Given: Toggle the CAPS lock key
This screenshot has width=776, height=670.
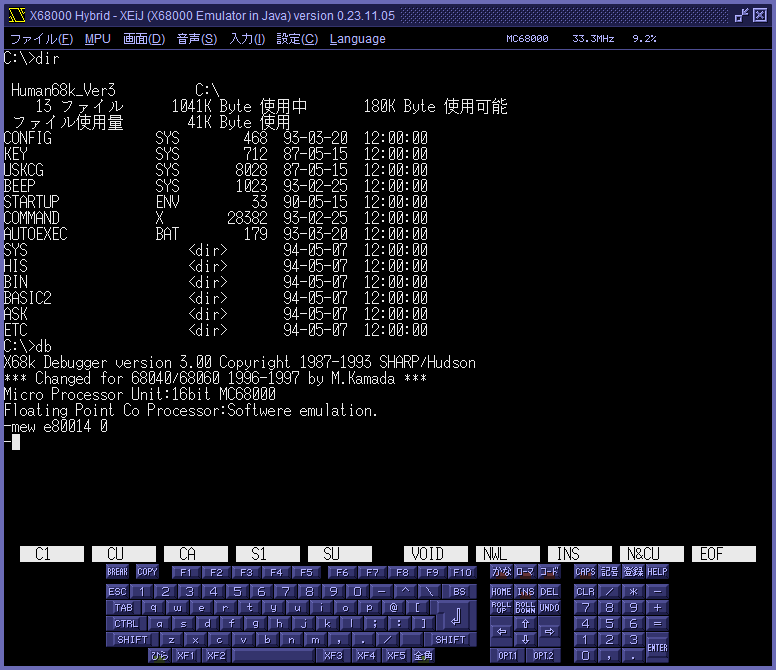Looking at the screenshot, I should (x=585, y=572).
